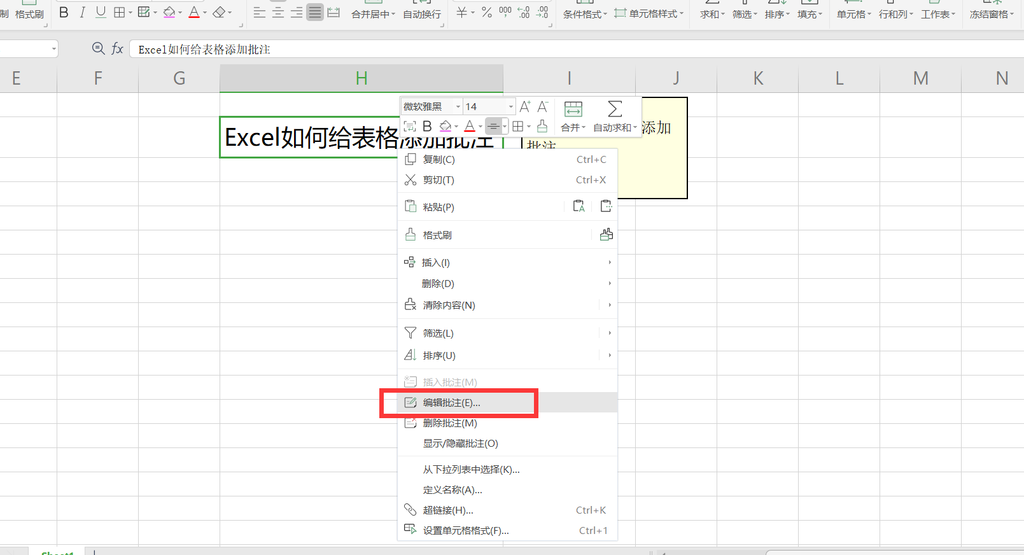The height and width of the screenshot is (555, 1024).
Task: Open 合并居中 dropdown in ribbon
Action: click(x=373, y=14)
